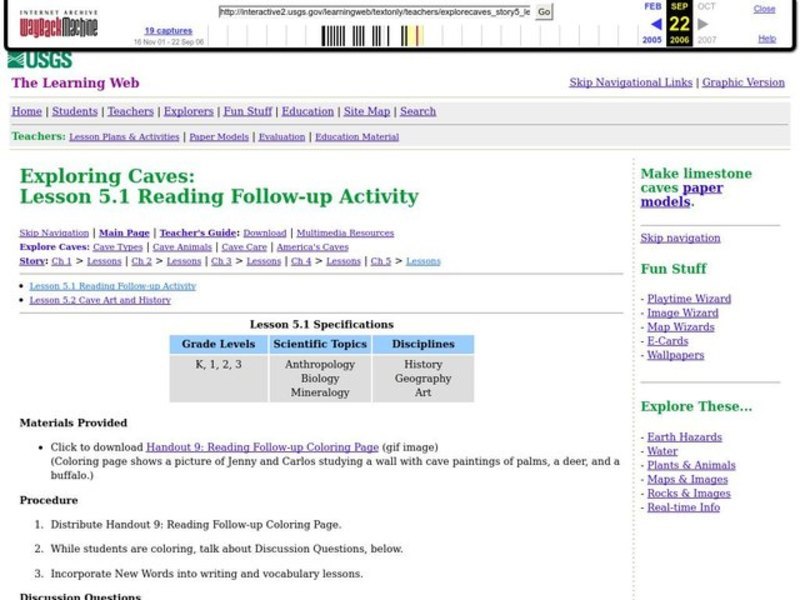The width and height of the screenshot is (800, 600).
Task: Go to previous capture with the blue arrow
Action: (x=655, y=23)
